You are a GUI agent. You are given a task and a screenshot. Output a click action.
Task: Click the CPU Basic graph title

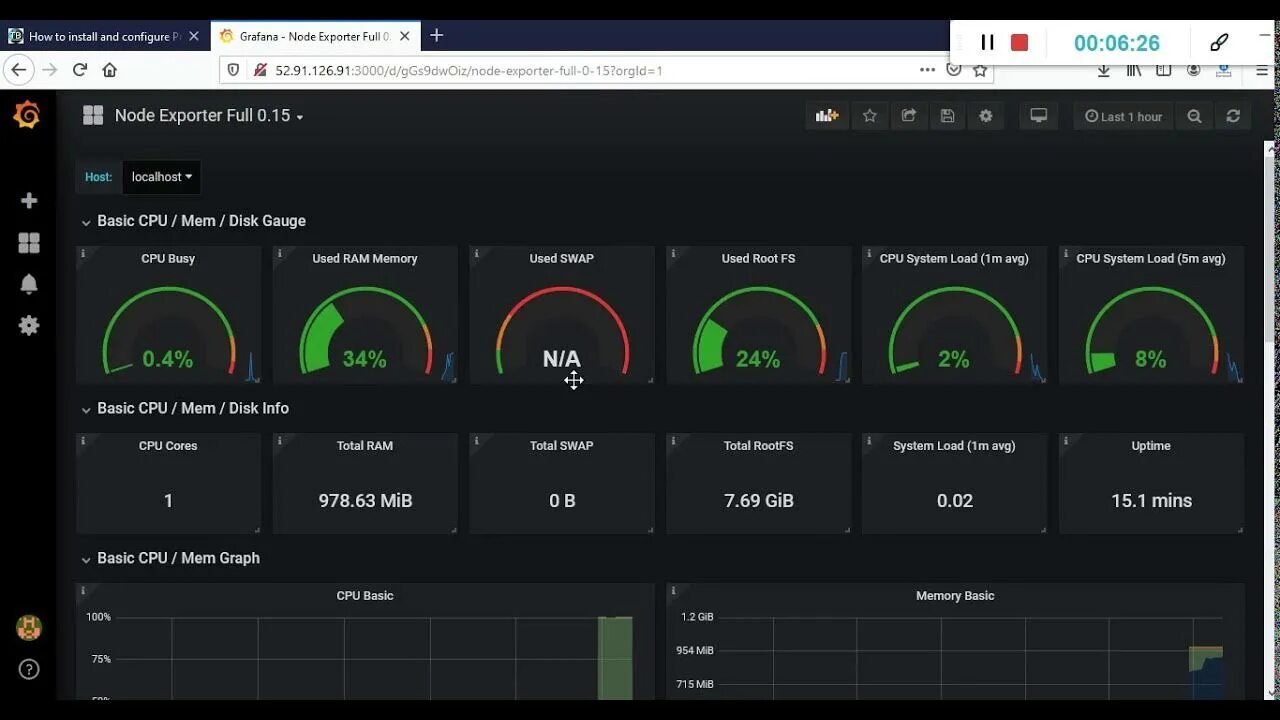(x=365, y=596)
